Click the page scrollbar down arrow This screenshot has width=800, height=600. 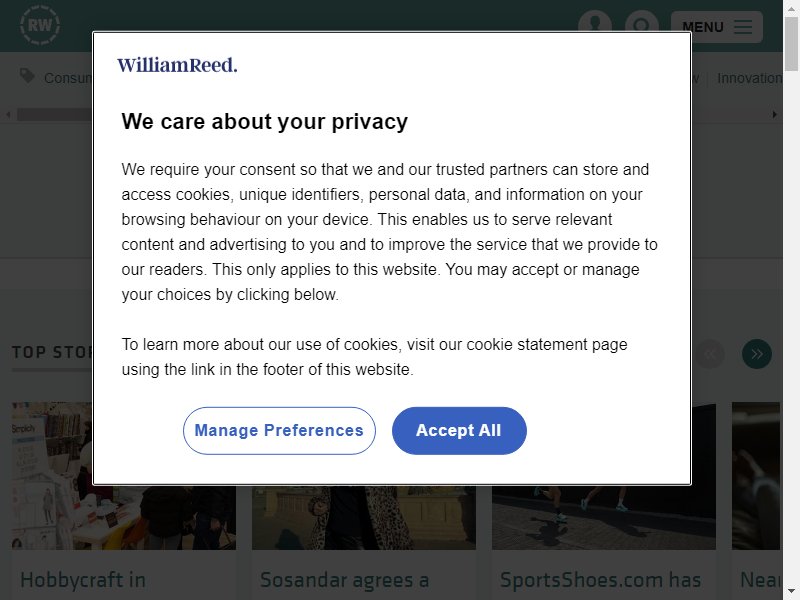(791, 592)
